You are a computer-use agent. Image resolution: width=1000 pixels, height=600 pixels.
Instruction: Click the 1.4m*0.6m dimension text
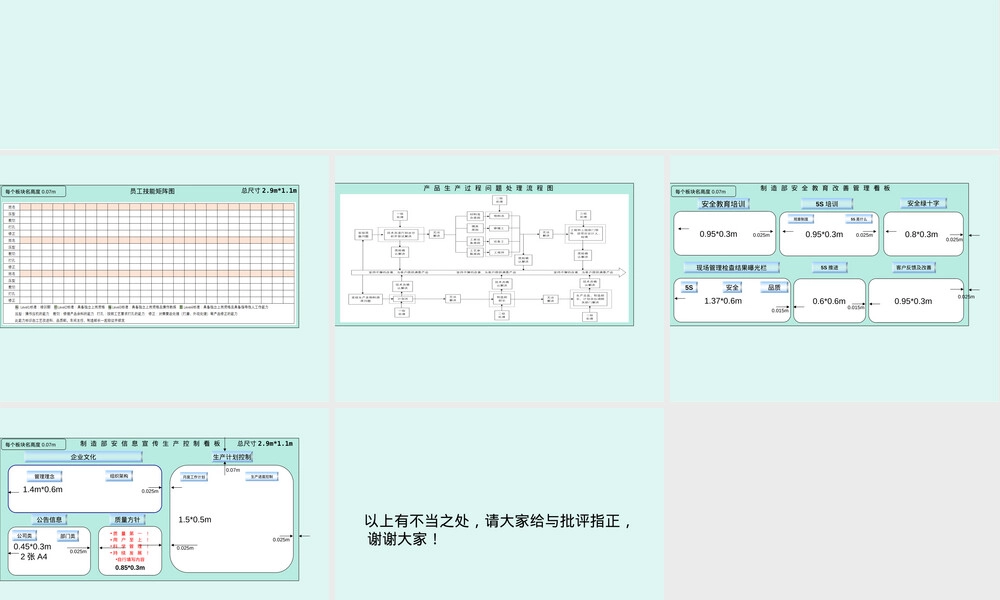pos(43,490)
